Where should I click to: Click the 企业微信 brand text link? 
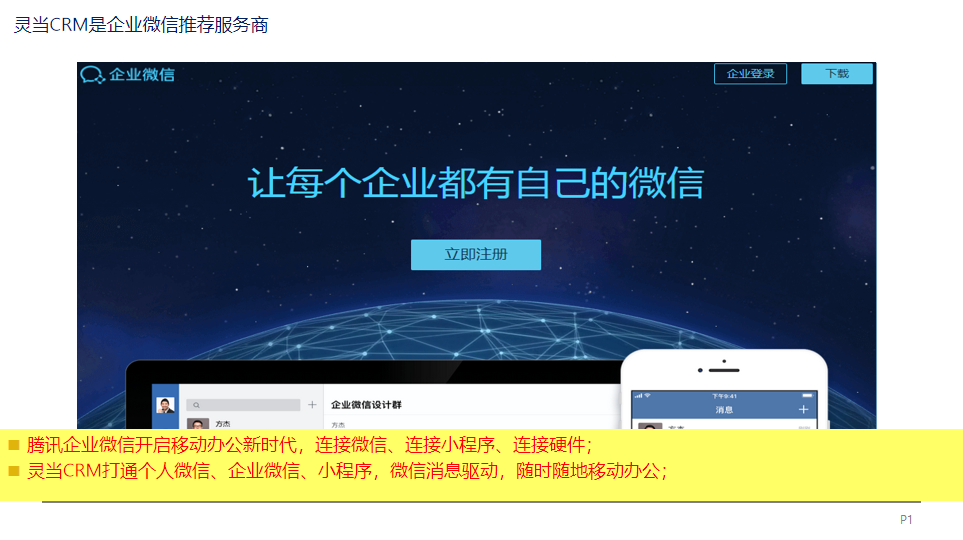click(x=142, y=75)
